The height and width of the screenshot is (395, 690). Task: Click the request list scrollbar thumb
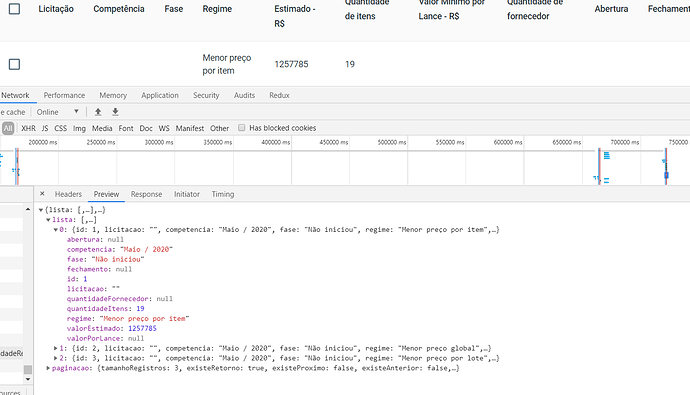click(x=28, y=369)
